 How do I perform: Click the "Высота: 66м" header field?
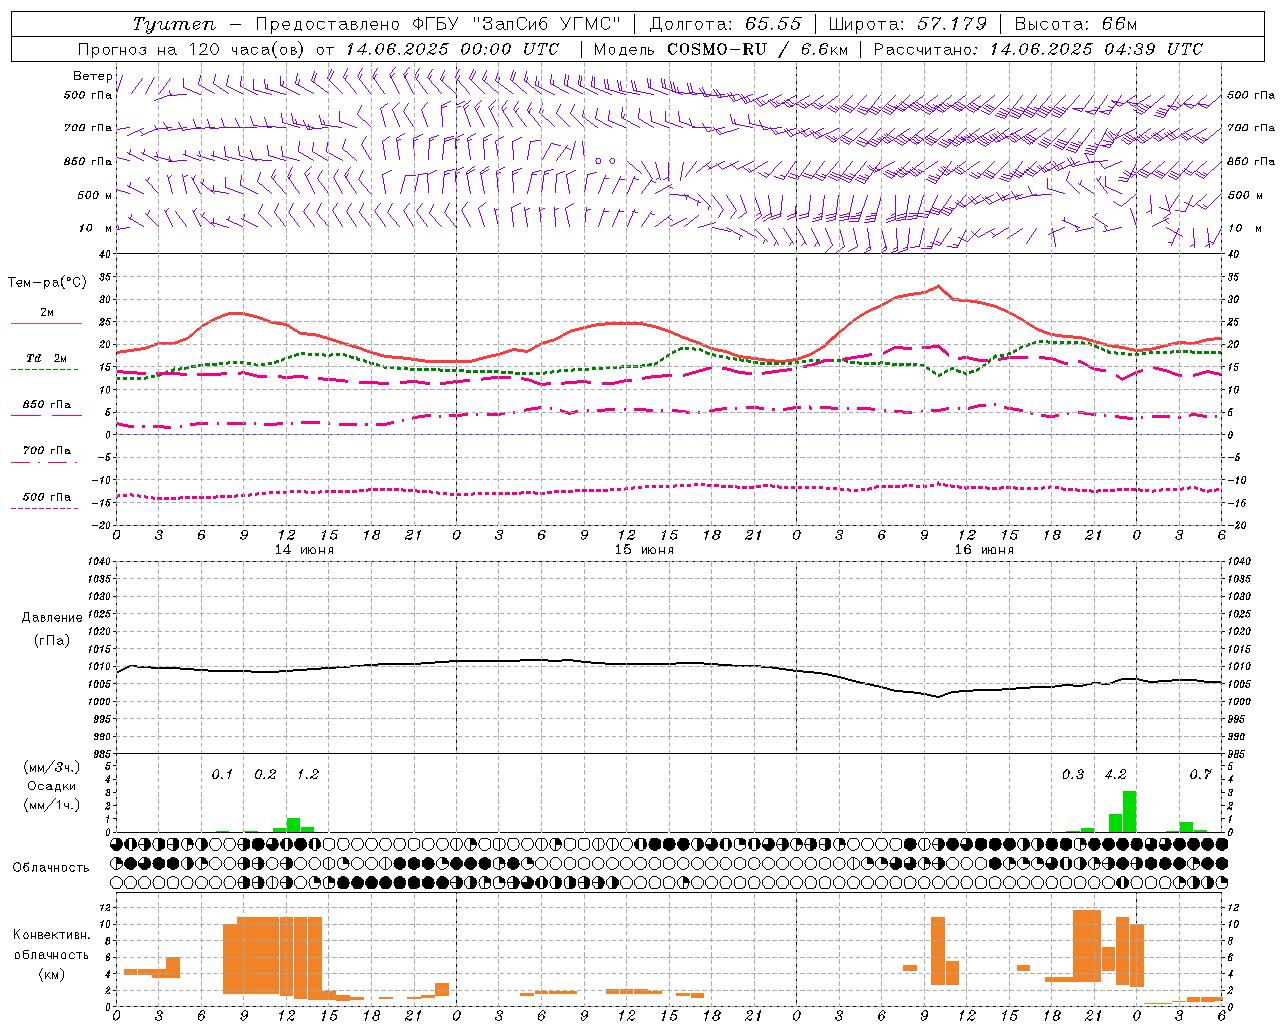click(x=1076, y=24)
